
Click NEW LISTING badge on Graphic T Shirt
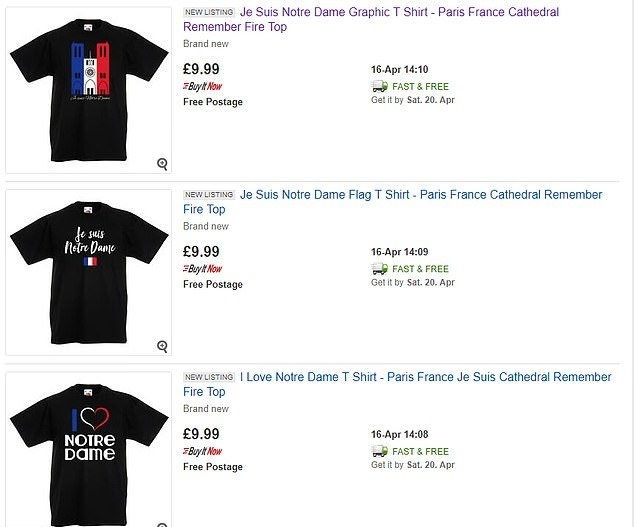[x=208, y=13]
